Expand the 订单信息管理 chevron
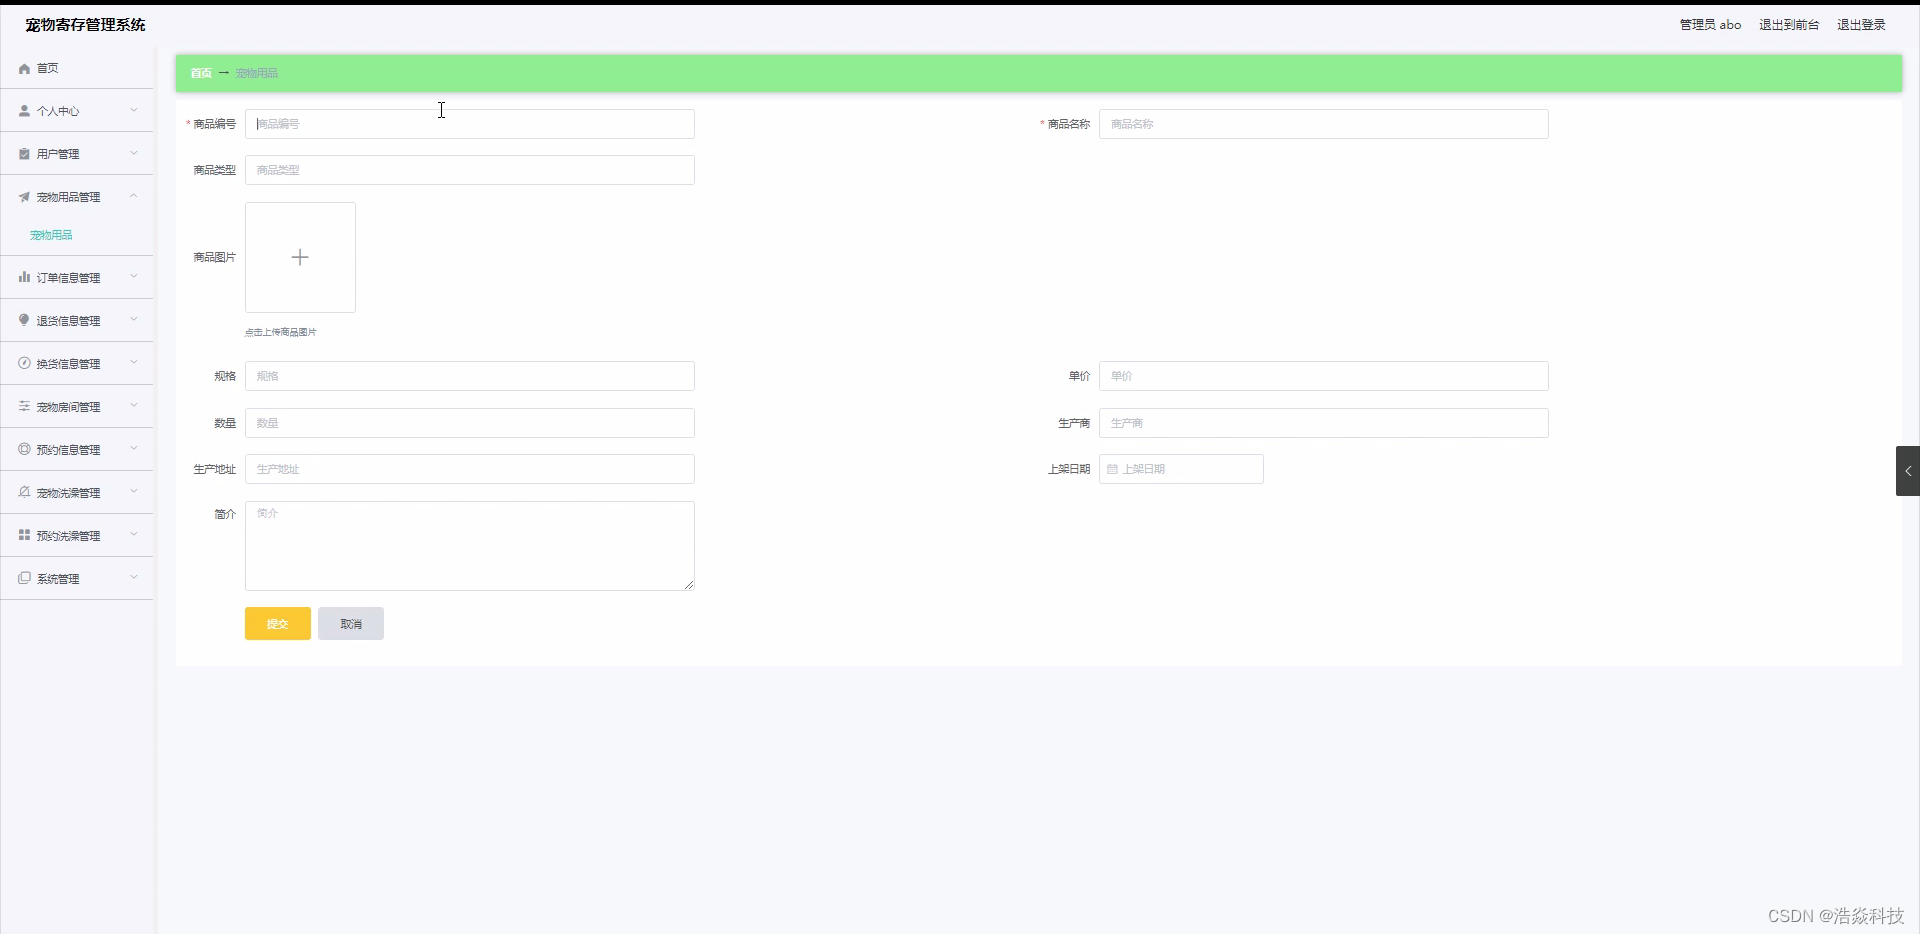1920x934 pixels. click(134, 276)
